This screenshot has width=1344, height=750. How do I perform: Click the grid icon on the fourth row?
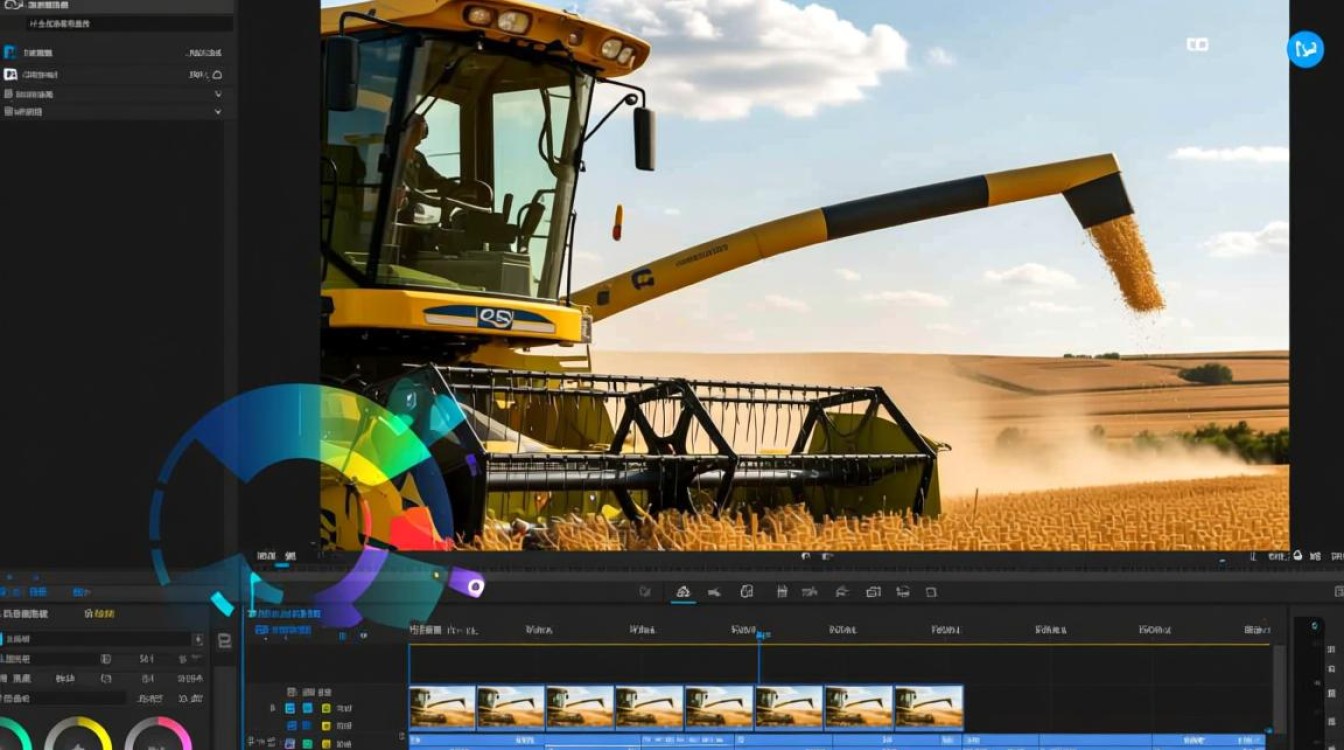[x=9, y=112]
